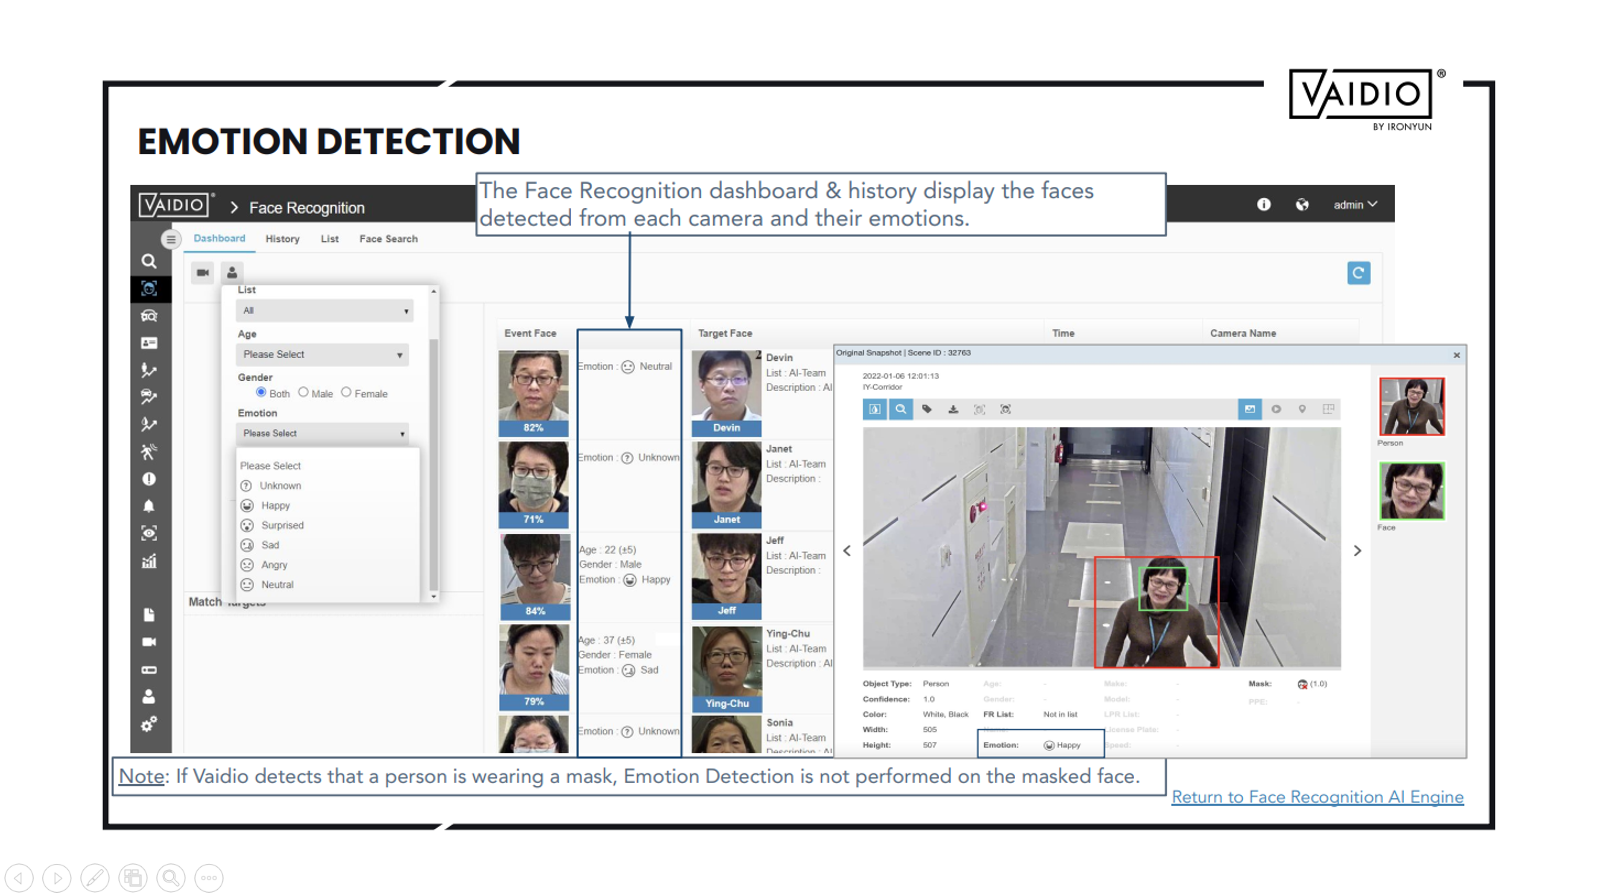Viewport: 1599px width, 896px height.
Task: Open the bell notifications sidebar icon
Action: 149,506
